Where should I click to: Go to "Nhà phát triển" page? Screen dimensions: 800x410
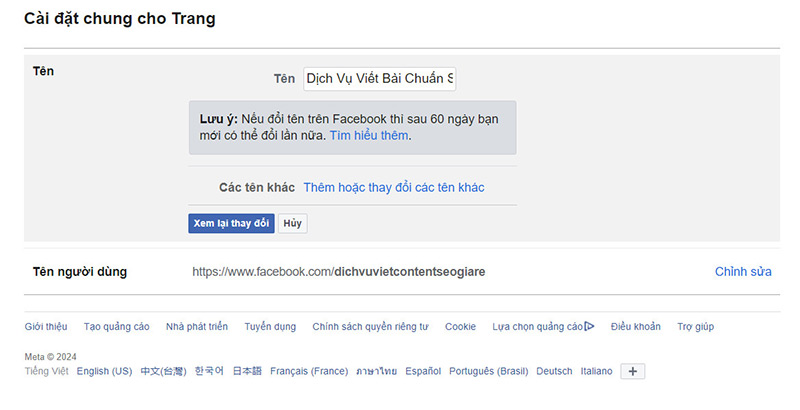[x=197, y=326]
